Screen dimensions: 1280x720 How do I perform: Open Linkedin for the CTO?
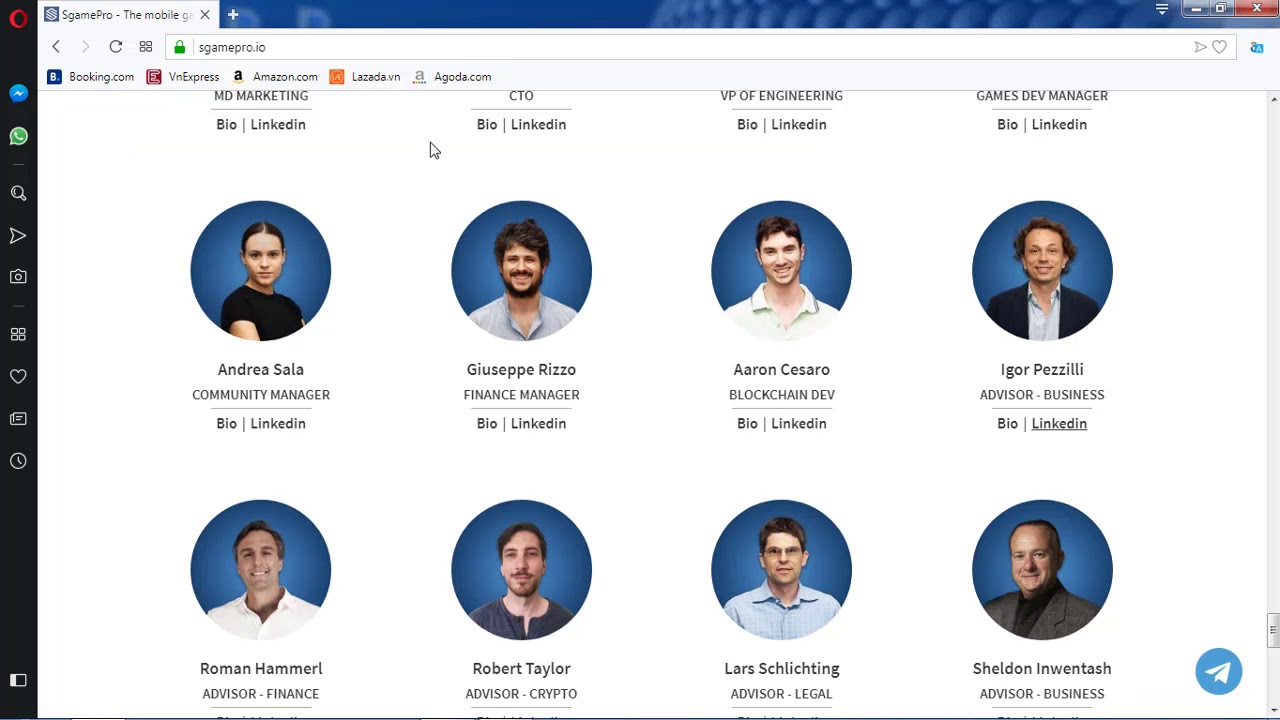click(538, 125)
